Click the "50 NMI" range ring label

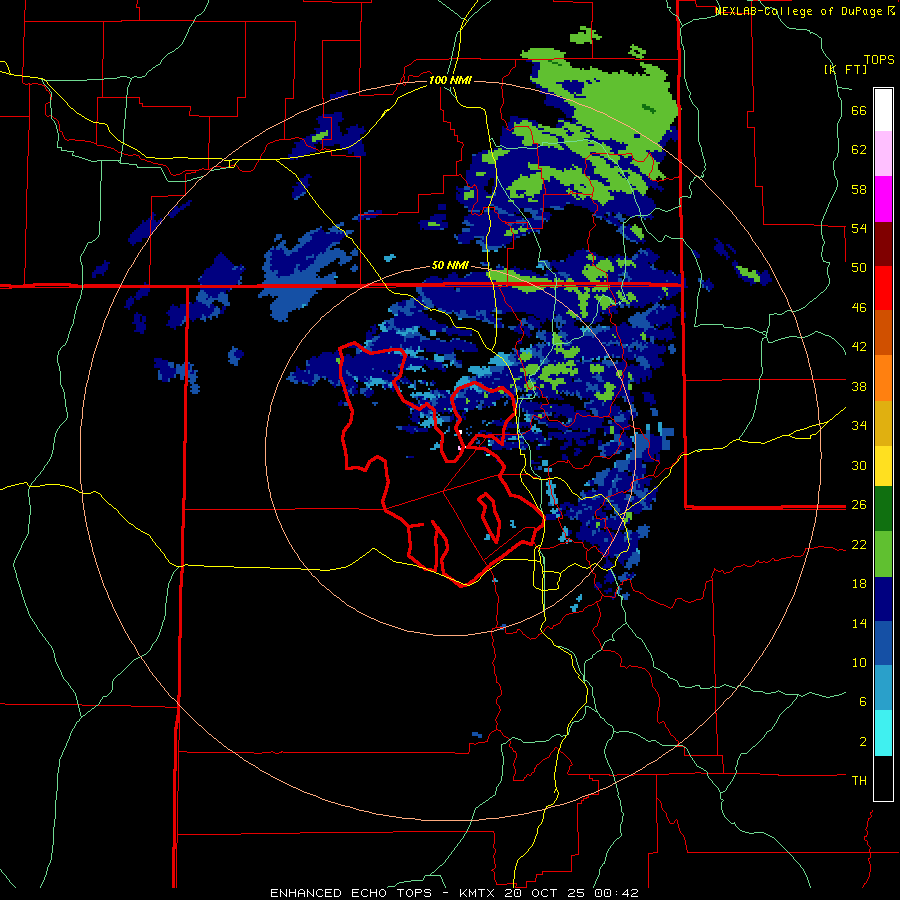pyautogui.click(x=450, y=265)
